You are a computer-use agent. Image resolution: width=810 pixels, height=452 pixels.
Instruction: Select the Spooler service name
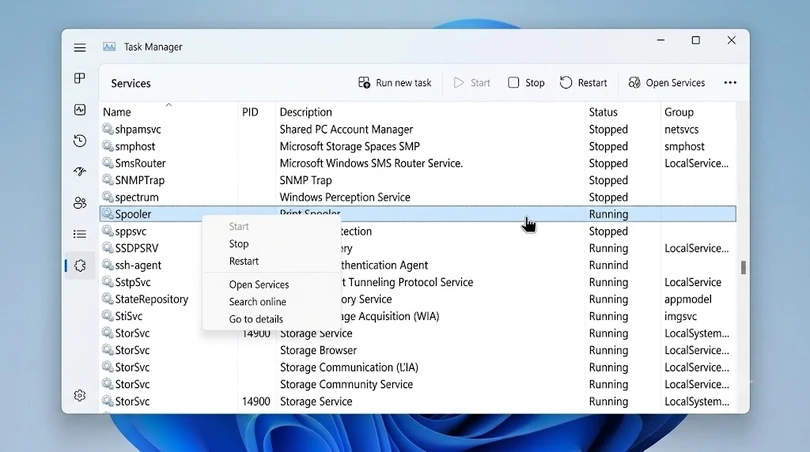click(133, 214)
